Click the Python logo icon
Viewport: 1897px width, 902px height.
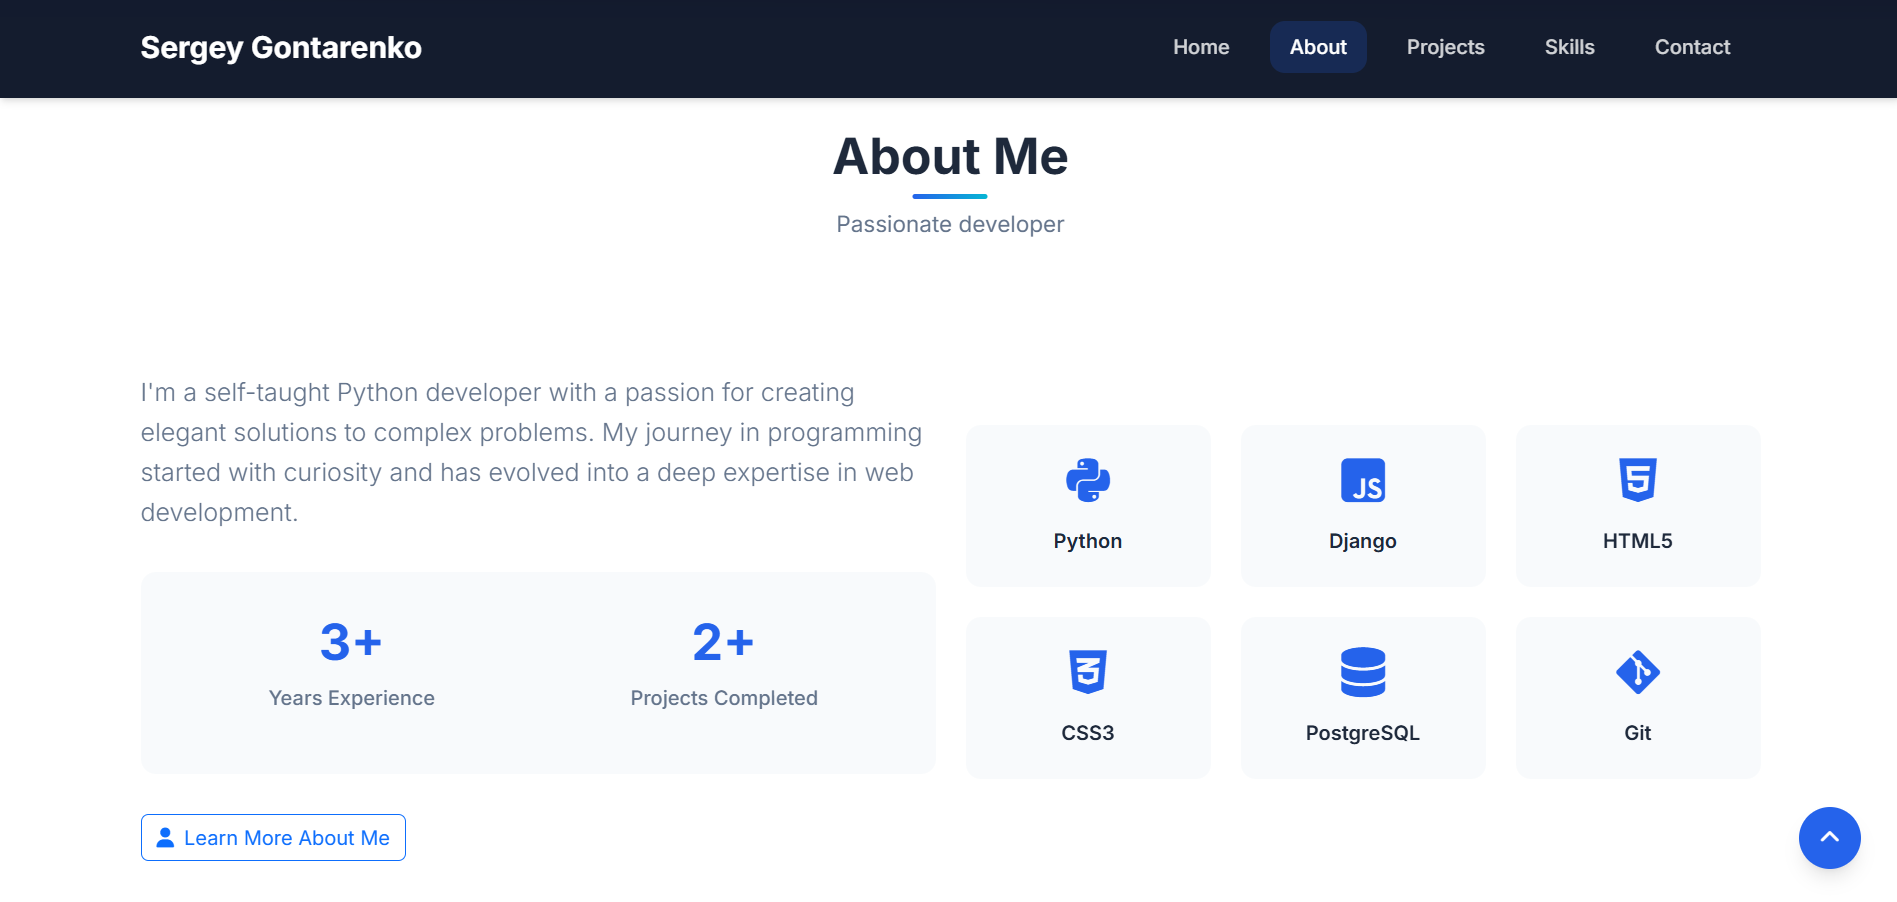(x=1088, y=480)
